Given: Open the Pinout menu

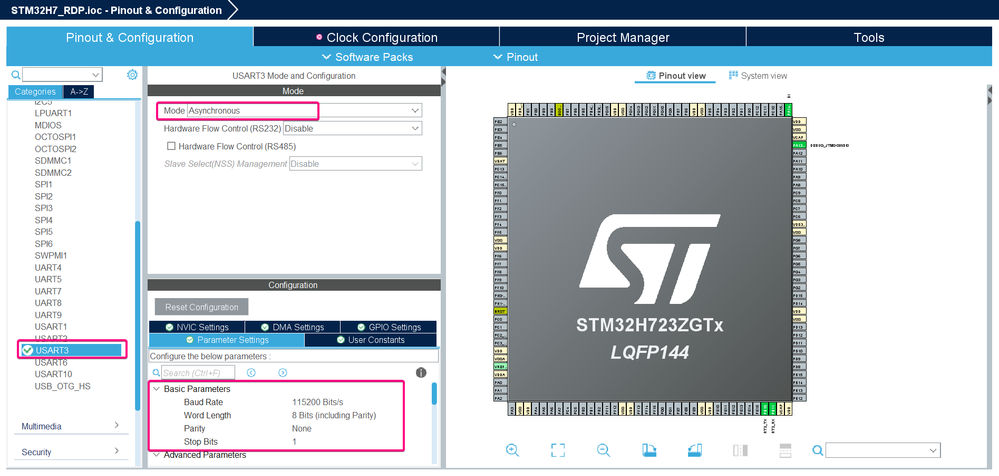Looking at the screenshot, I should pyautogui.click(x=515, y=57).
